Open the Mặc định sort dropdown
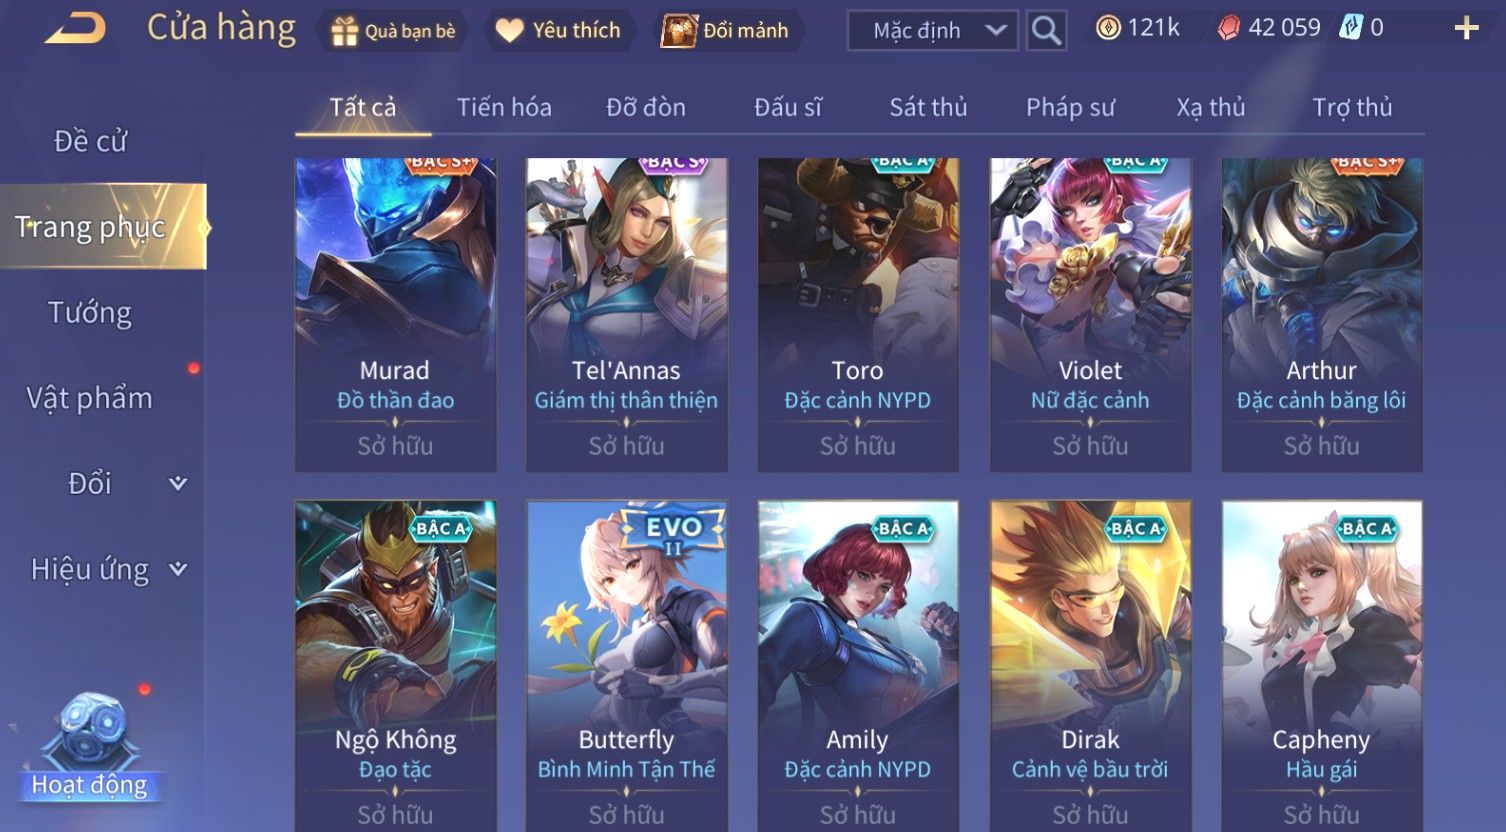Image resolution: width=1506 pixels, height=832 pixels. [932, 30]
